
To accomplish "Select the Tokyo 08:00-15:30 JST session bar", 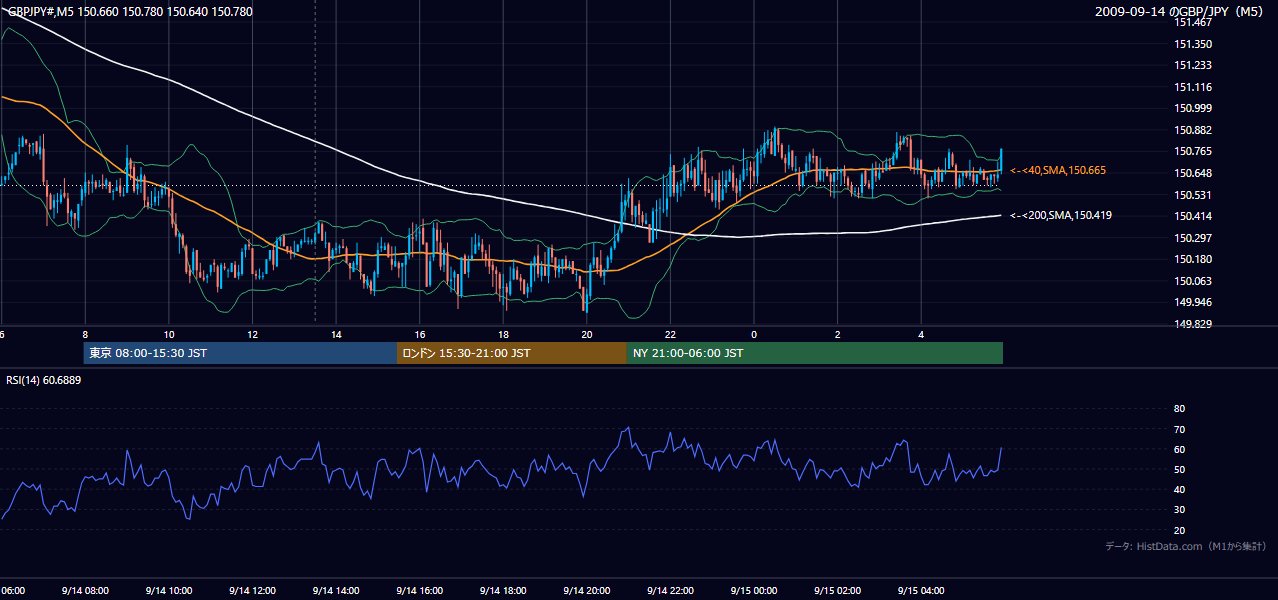I will [x=240, y=353].
